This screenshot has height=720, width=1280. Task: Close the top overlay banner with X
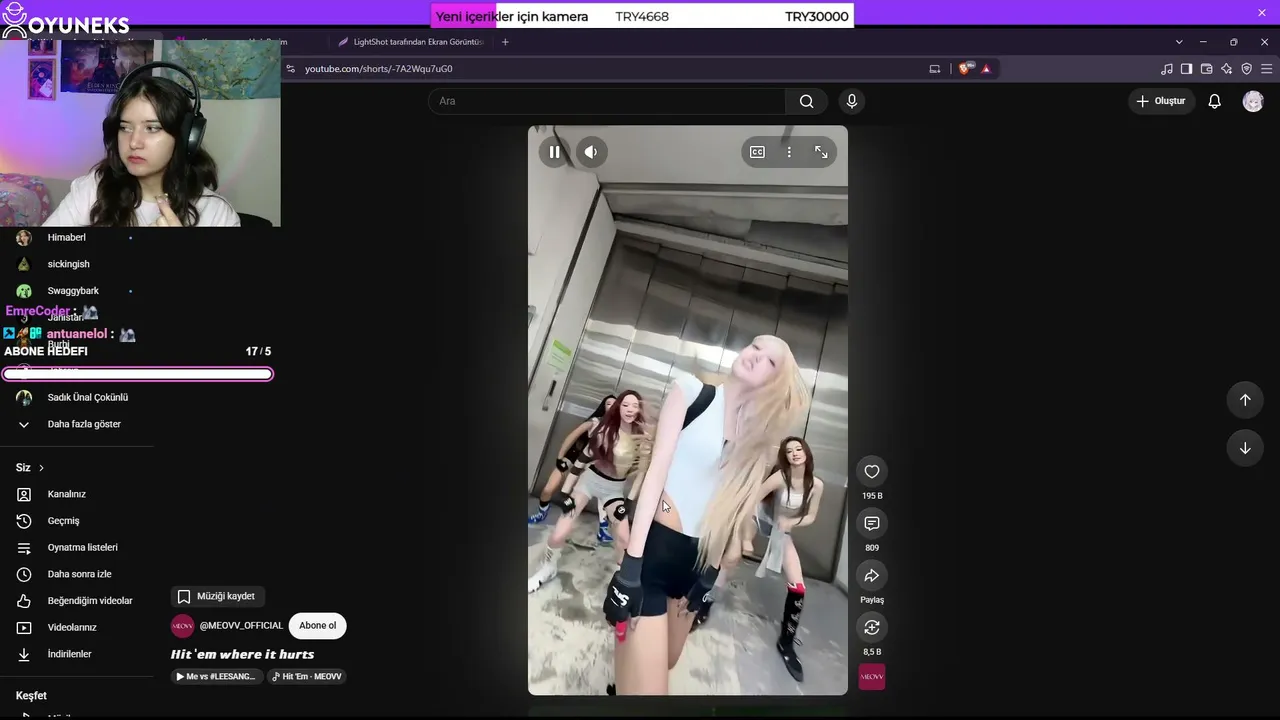[1262, 12]
